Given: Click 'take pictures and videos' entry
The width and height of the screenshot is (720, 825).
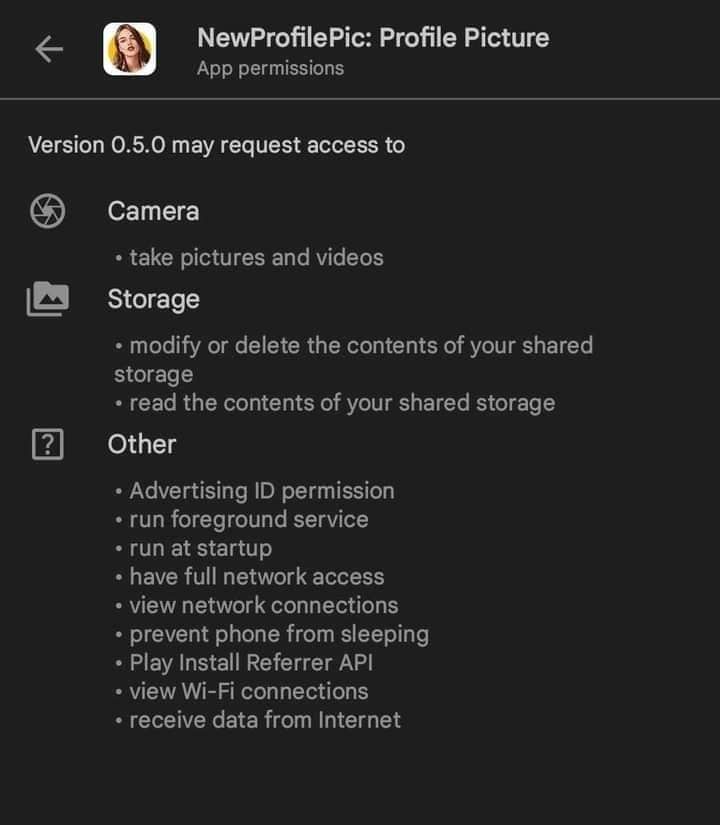Looking at the screenshot, I should click(256, 257).
